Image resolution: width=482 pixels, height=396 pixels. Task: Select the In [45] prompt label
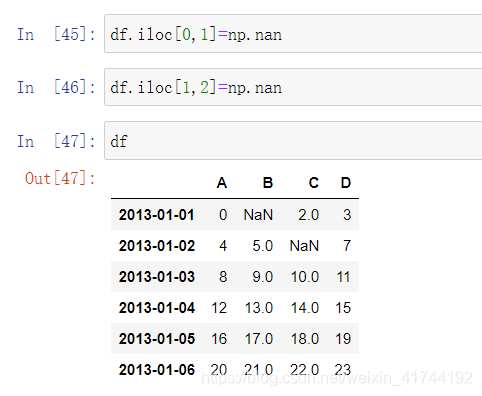(56, 34)
